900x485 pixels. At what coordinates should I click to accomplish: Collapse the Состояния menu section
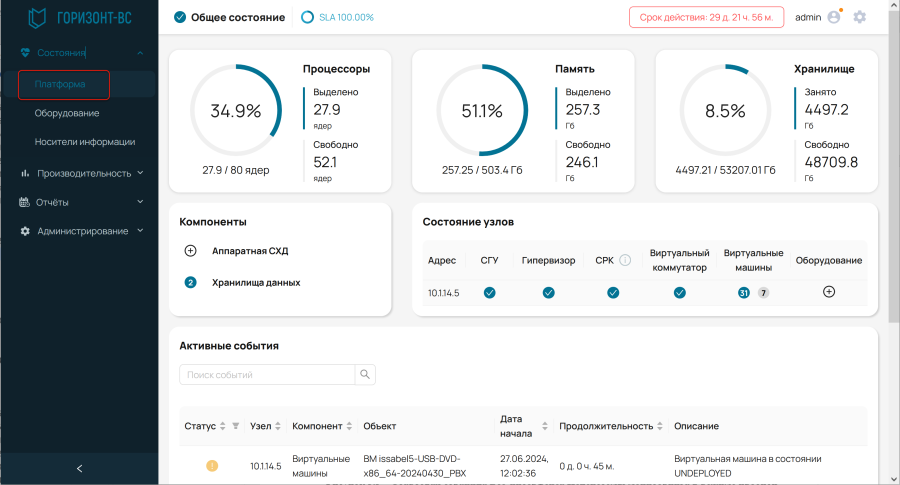tap(140, 53)
